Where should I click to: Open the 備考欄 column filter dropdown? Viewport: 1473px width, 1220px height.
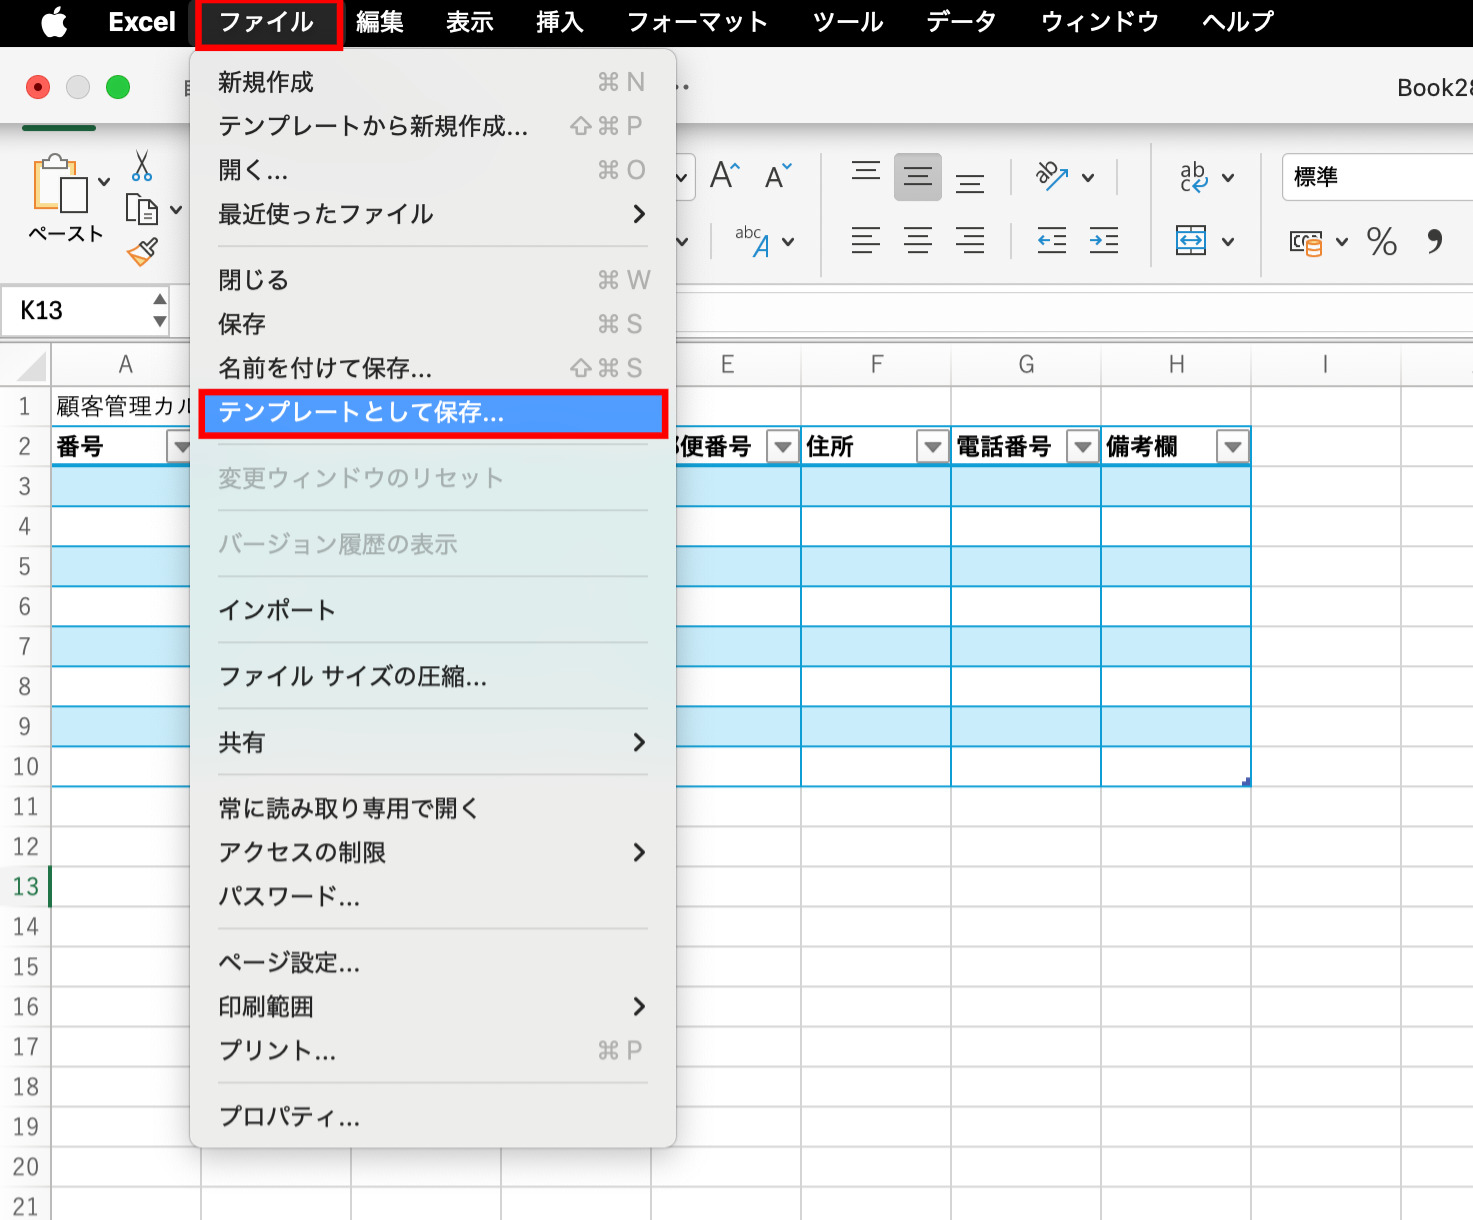click(1232, 447)
